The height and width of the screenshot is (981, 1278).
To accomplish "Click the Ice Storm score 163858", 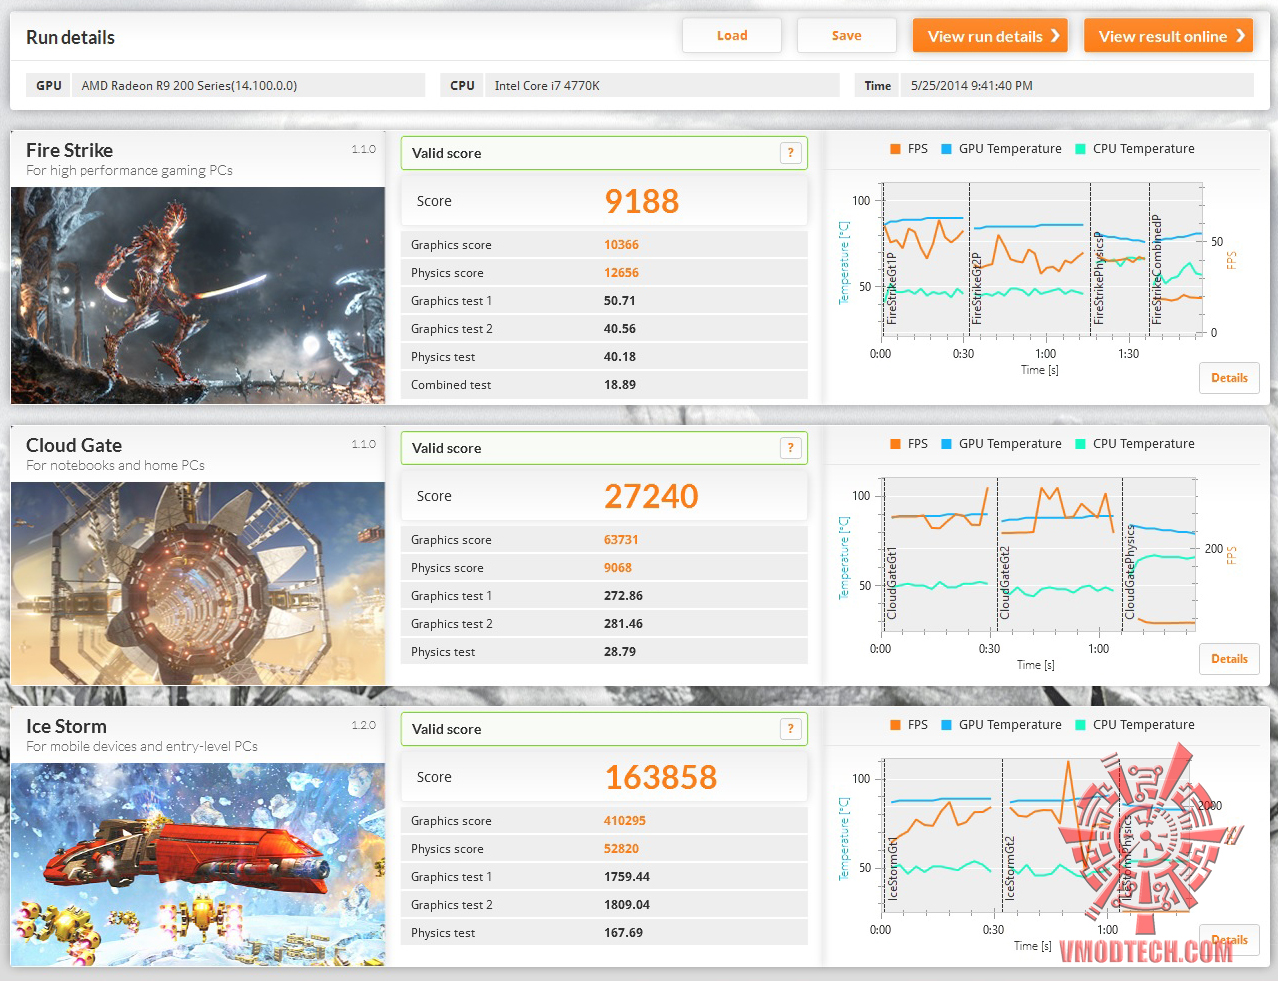I will coord(661,777).
